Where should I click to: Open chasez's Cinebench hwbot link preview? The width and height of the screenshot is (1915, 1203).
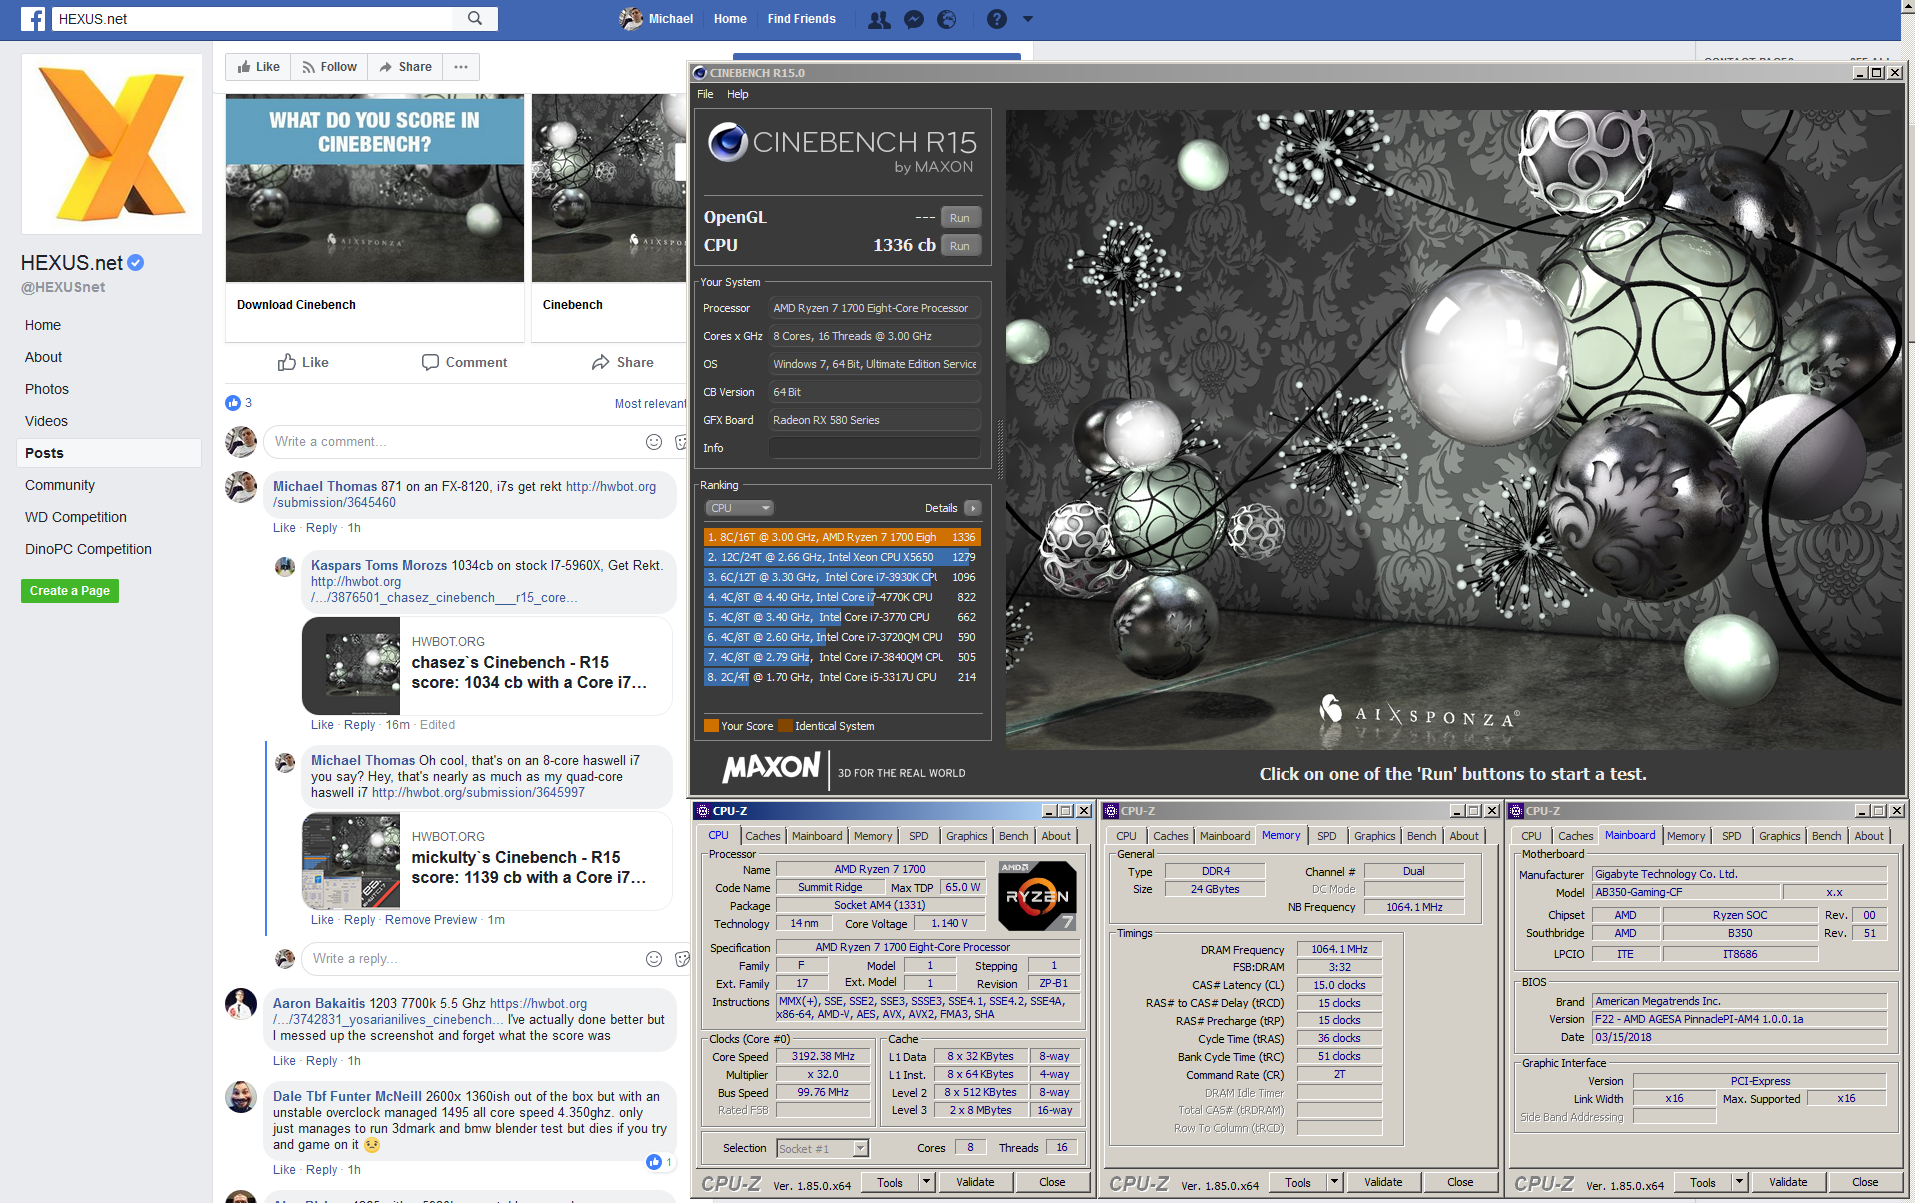(487, 666)
